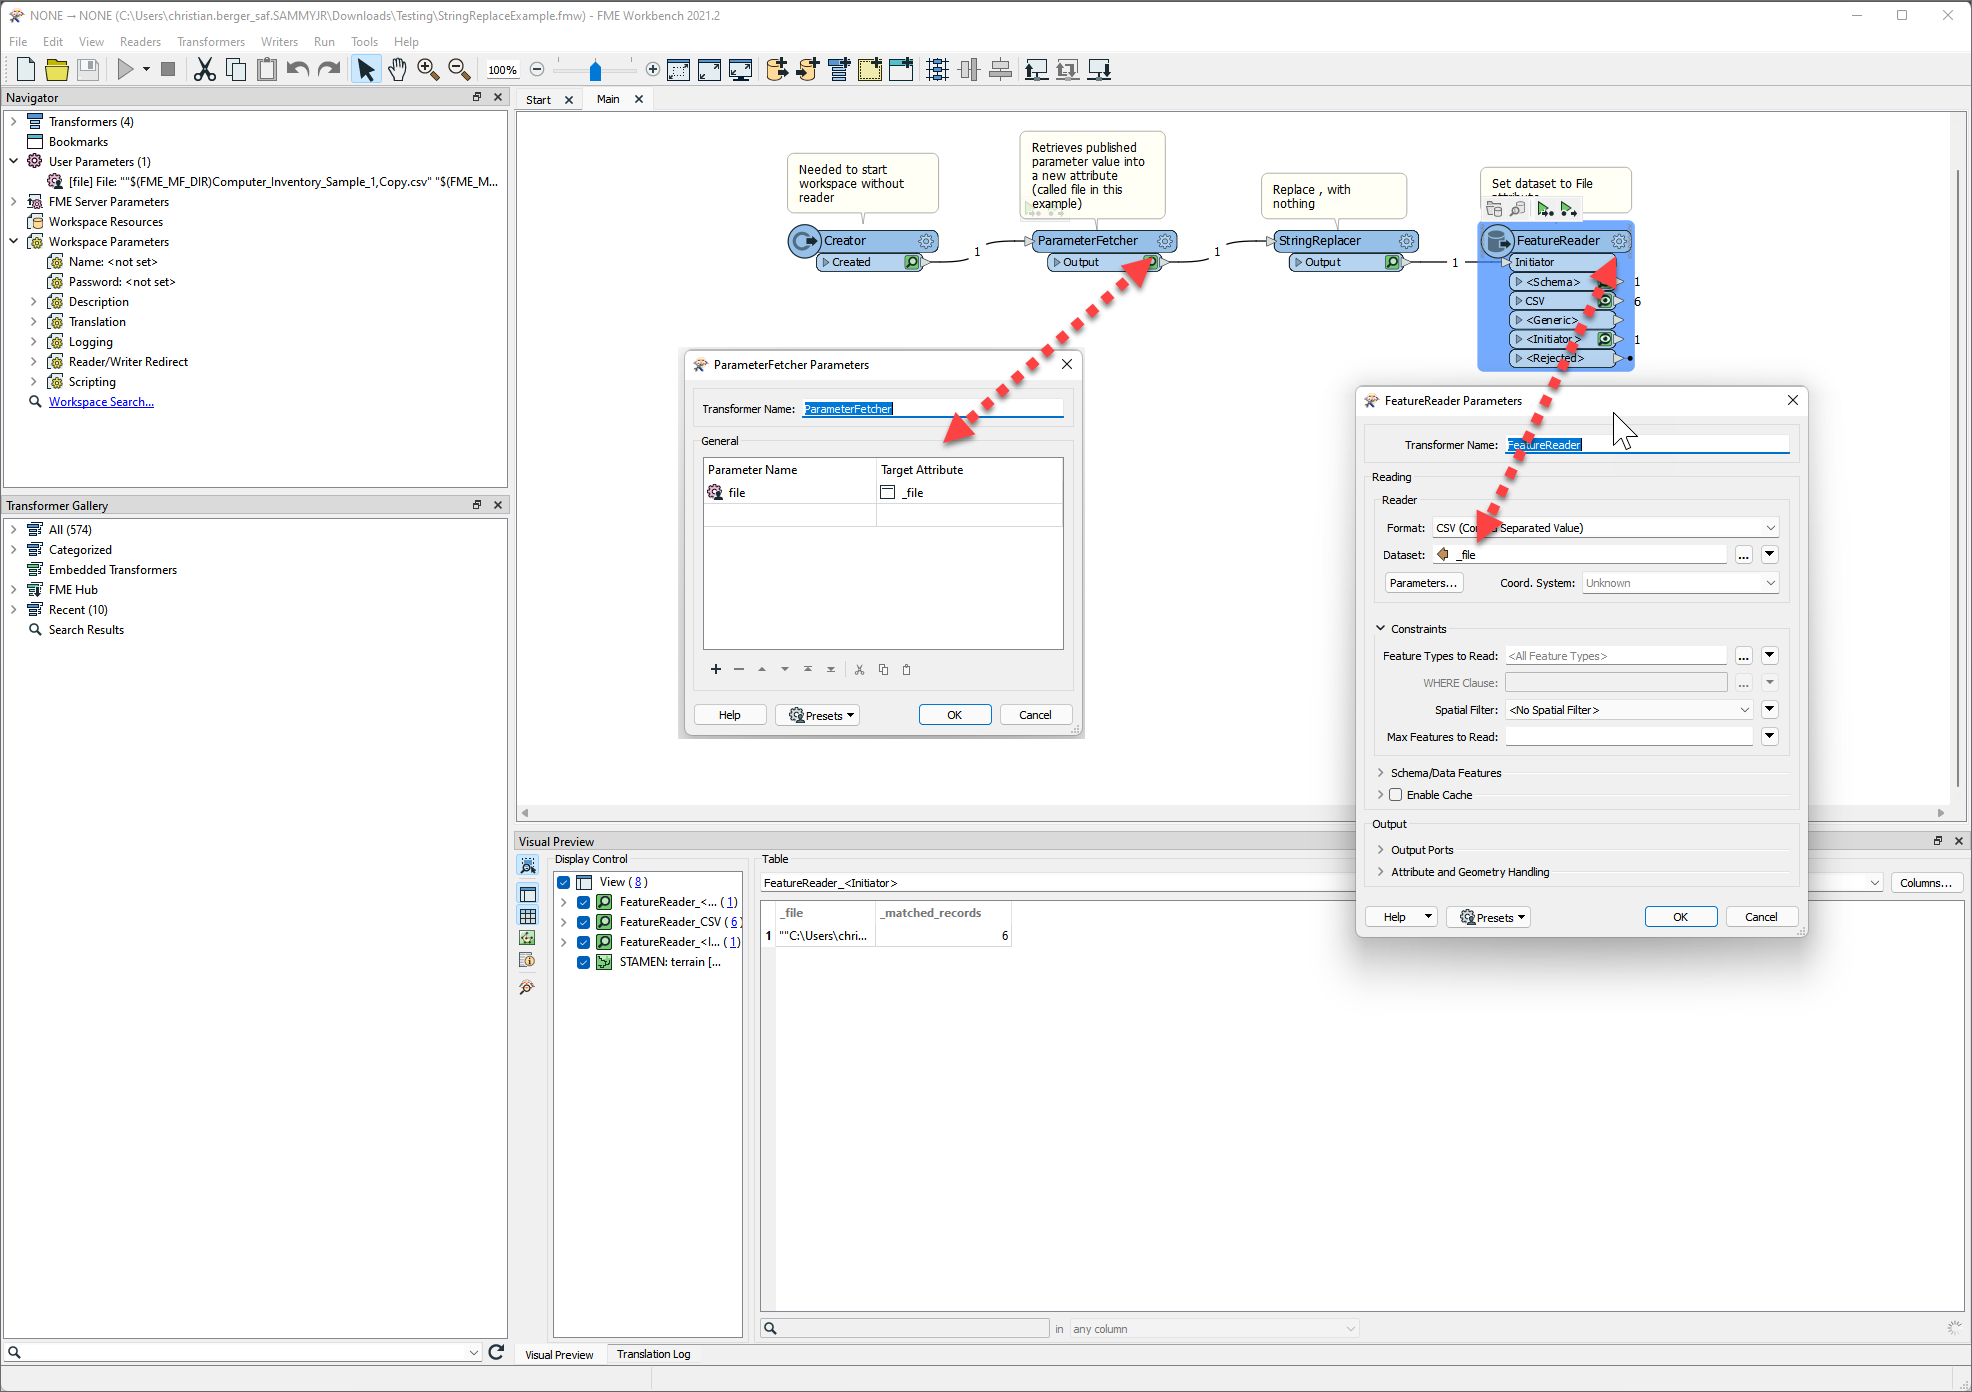Switch to the Start tab

(x=538, y=100)
